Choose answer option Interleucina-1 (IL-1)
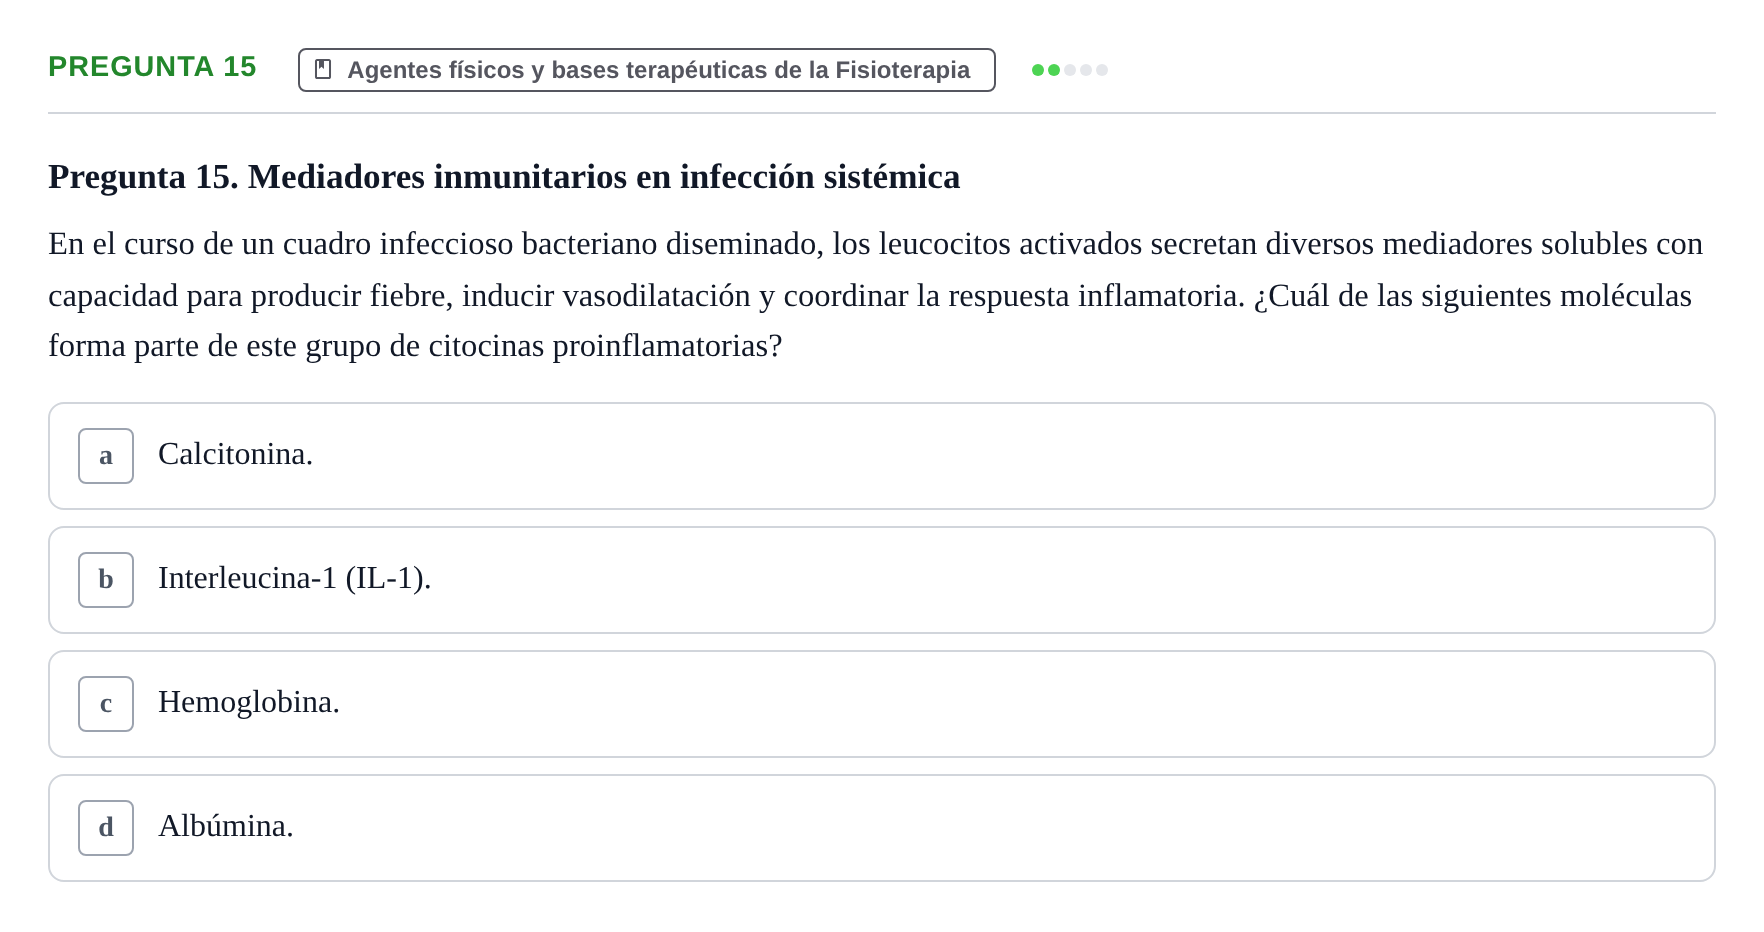This screenshot has width=1764, height=932. (882, 580)
